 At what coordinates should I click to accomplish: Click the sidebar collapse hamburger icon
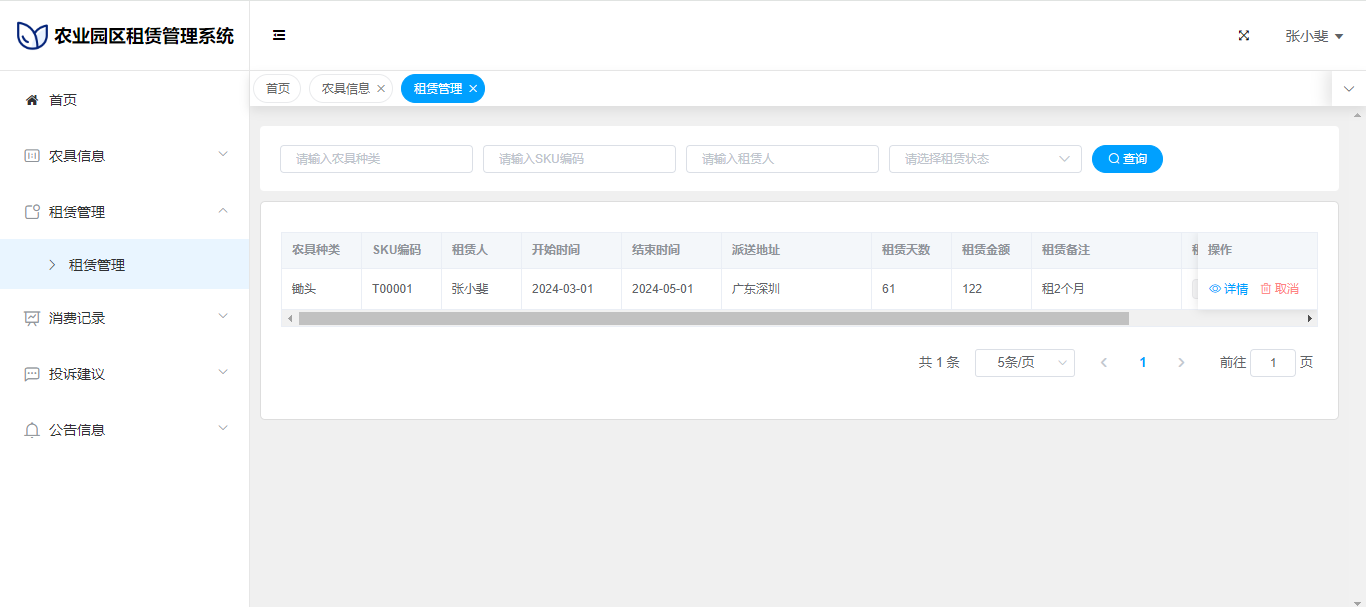coord(279,35)
